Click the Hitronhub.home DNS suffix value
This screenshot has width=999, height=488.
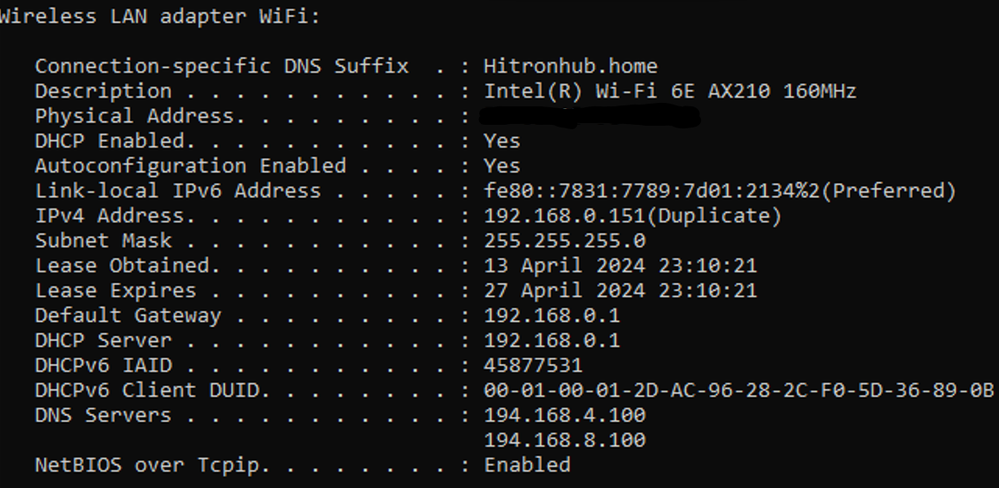570,66
